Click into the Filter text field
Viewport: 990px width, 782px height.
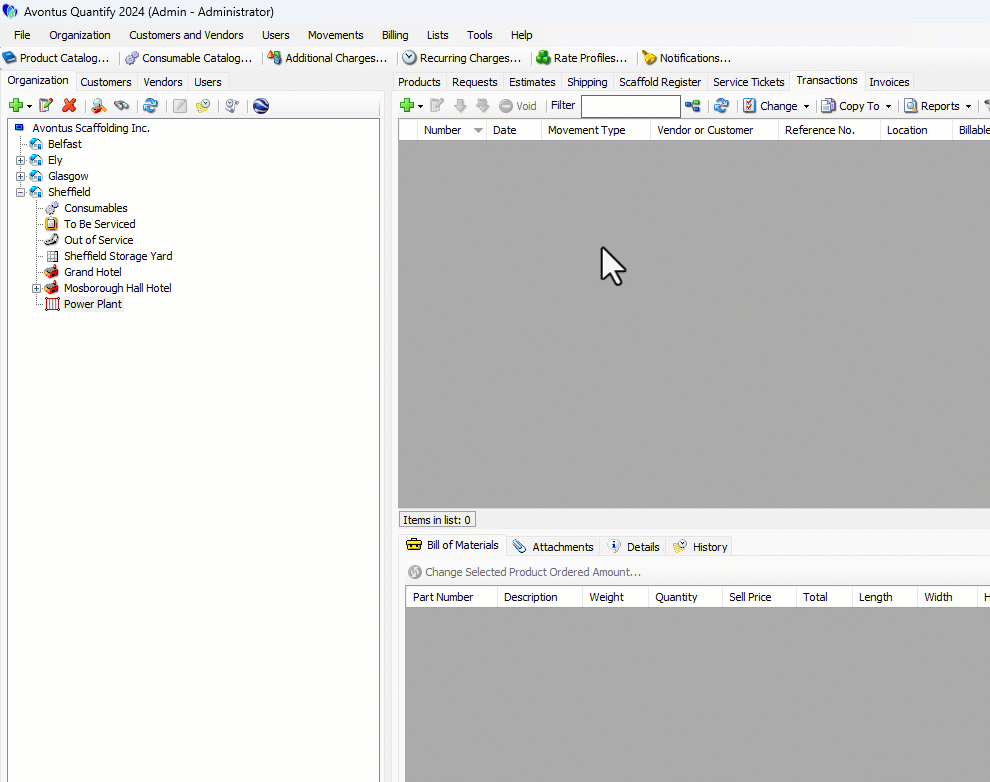tap(630, 106)
